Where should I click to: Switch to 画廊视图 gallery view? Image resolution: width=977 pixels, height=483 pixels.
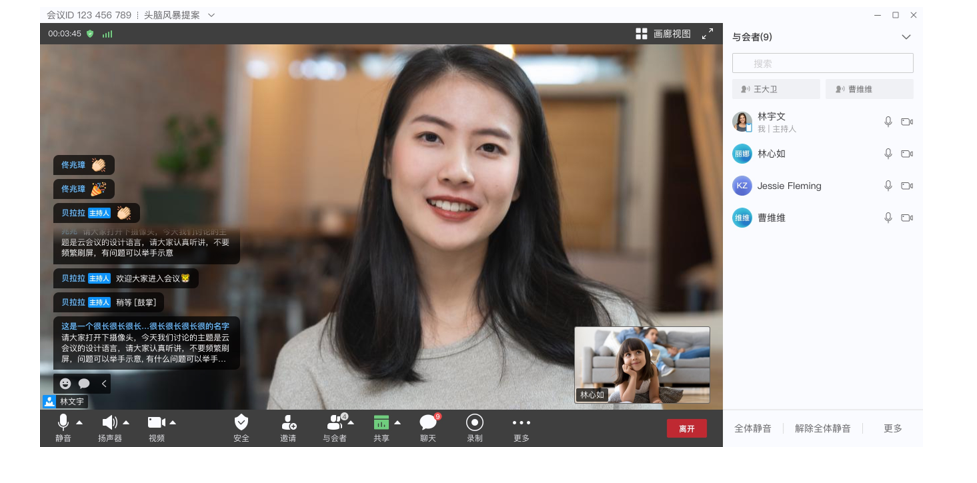tap(663, 33)
